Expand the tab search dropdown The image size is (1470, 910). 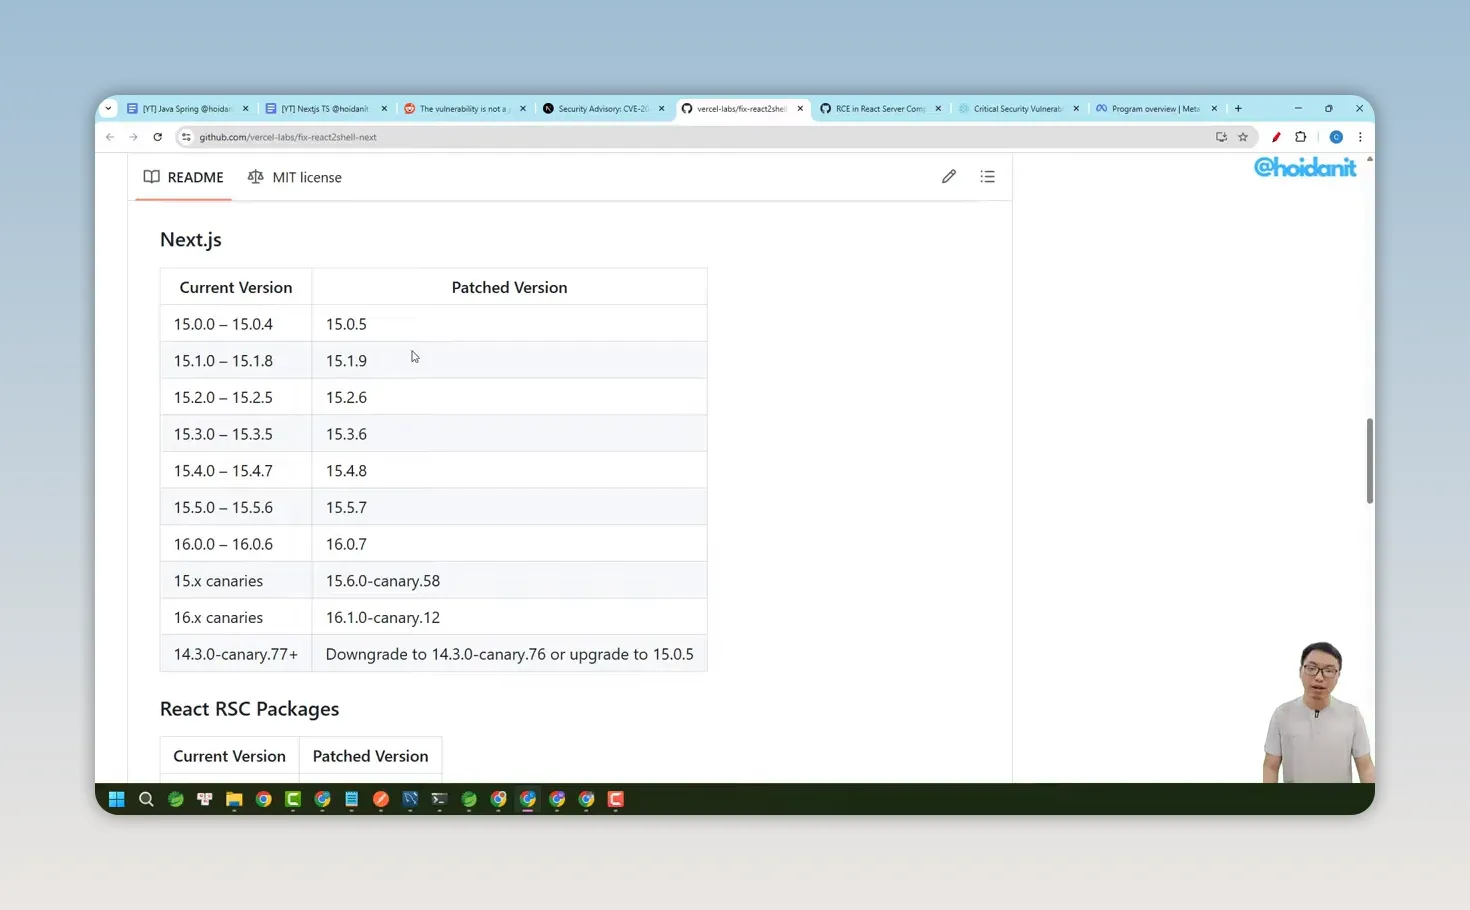pyautogui.click(x=108, y=108)
